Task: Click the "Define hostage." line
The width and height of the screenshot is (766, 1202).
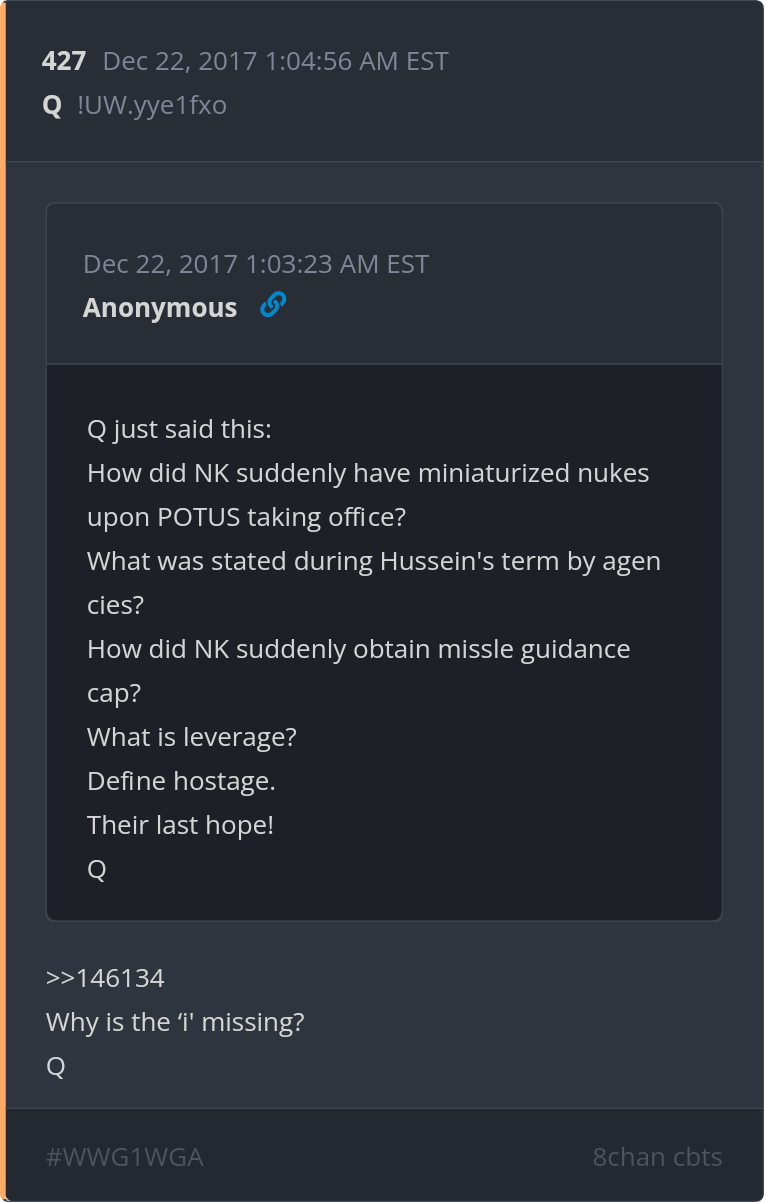Action: (x=181, y=781)
